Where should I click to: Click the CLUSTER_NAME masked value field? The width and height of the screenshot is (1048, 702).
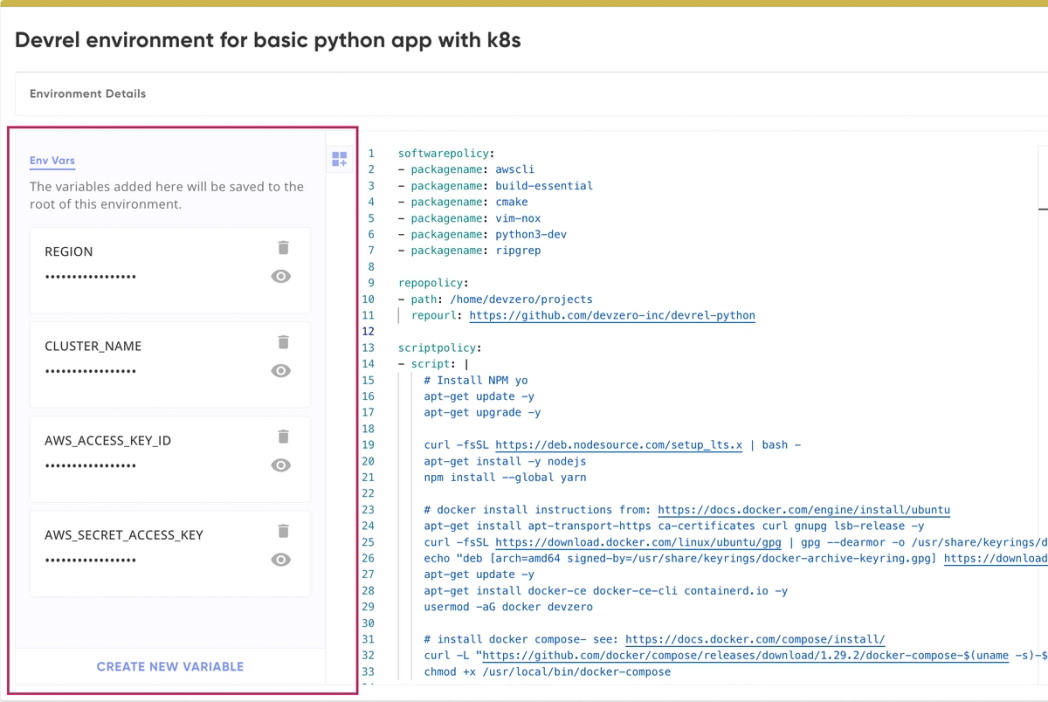91,371
